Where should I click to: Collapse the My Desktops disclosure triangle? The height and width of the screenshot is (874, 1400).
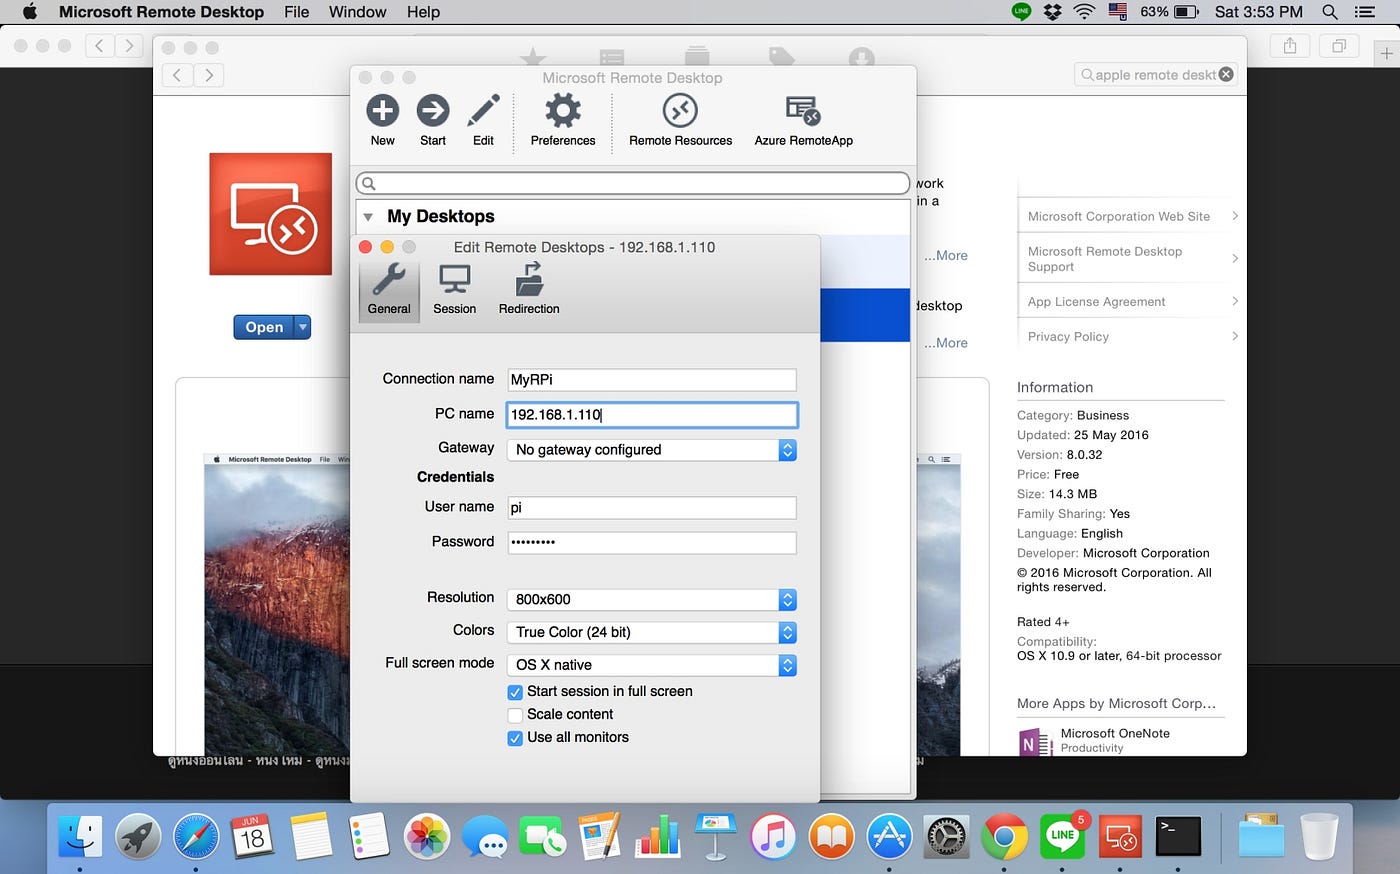368,217
